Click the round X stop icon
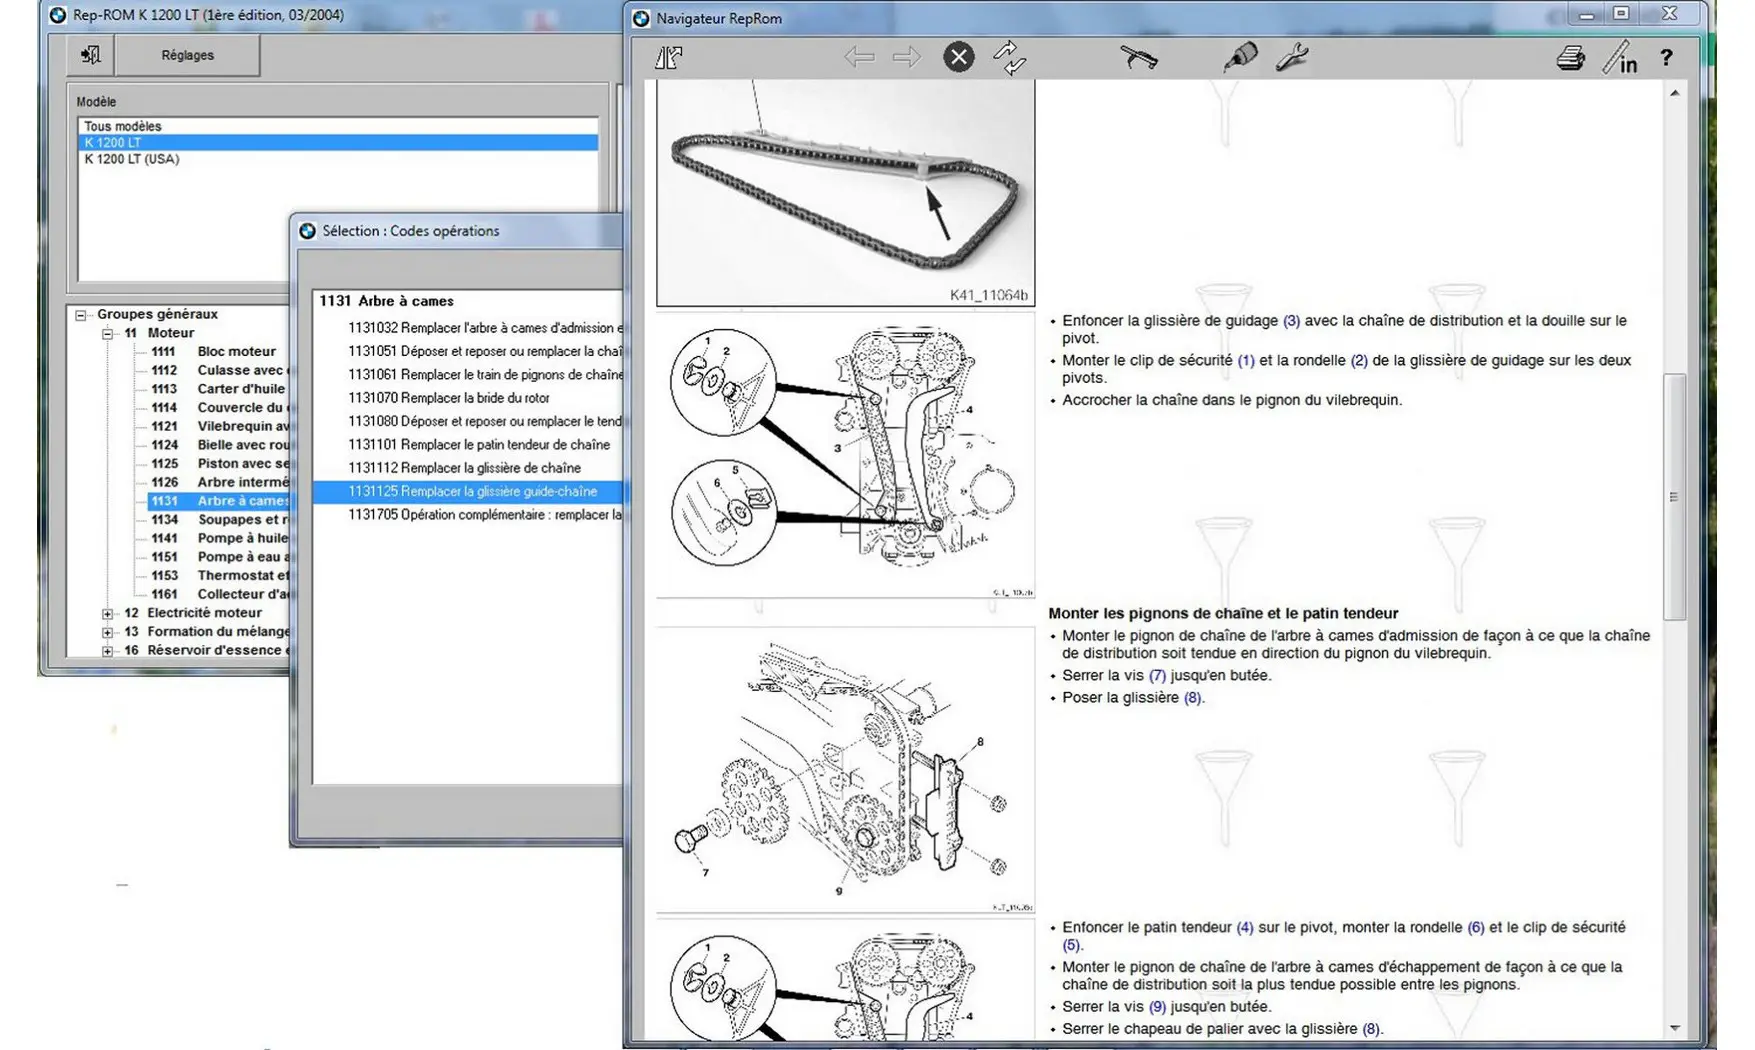 point(958,57)
